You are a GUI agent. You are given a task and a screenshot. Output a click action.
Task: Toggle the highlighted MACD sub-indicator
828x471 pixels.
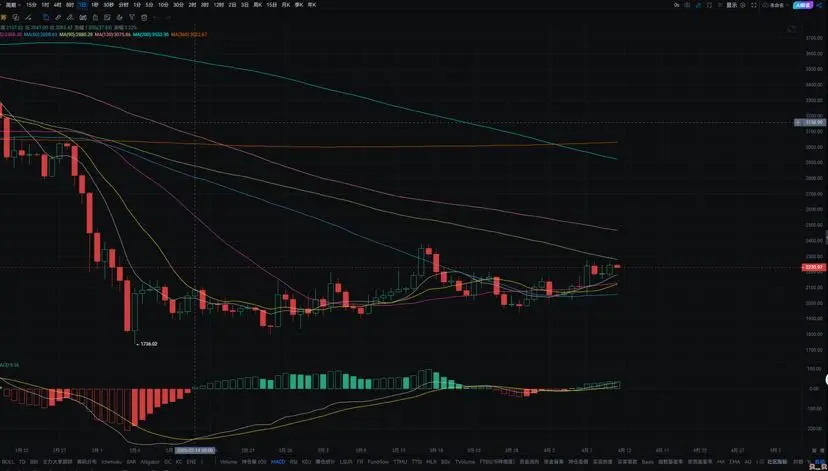pos(278,461)
